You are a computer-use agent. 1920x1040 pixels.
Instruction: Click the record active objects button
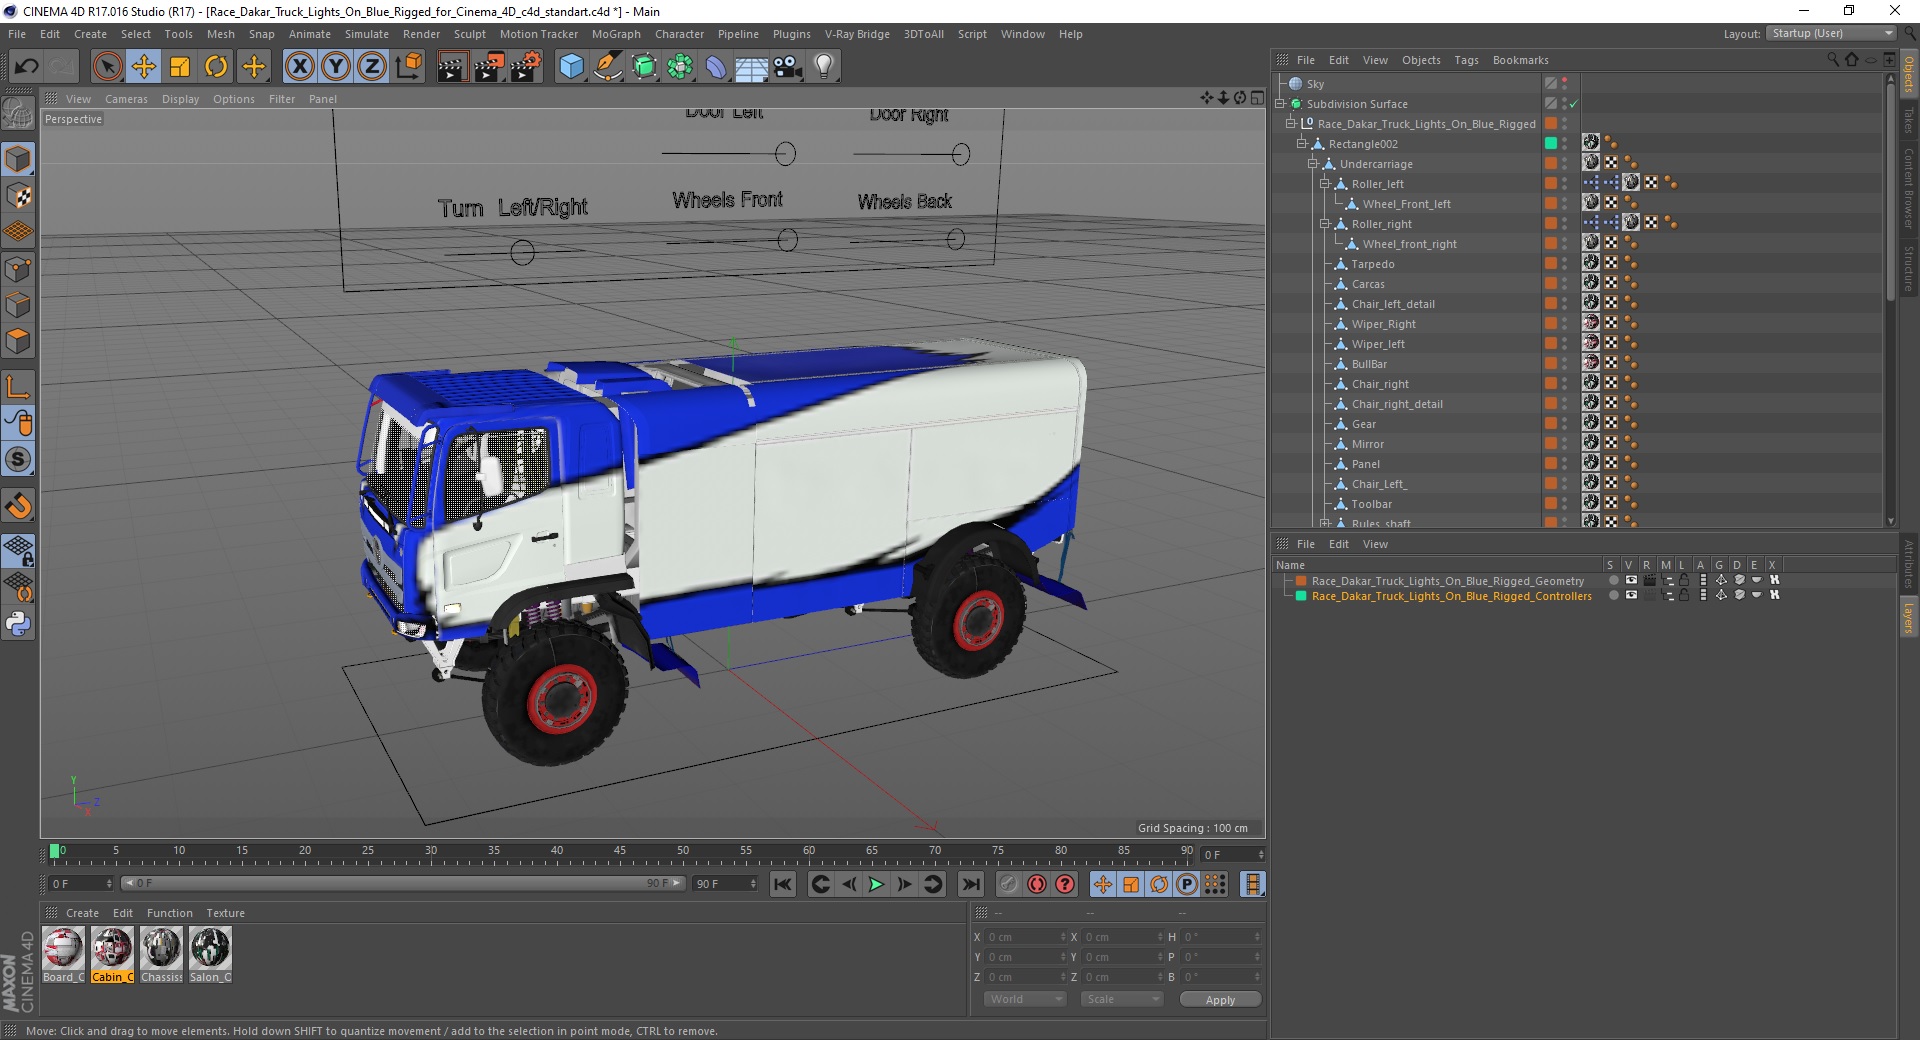(1008, 884)
